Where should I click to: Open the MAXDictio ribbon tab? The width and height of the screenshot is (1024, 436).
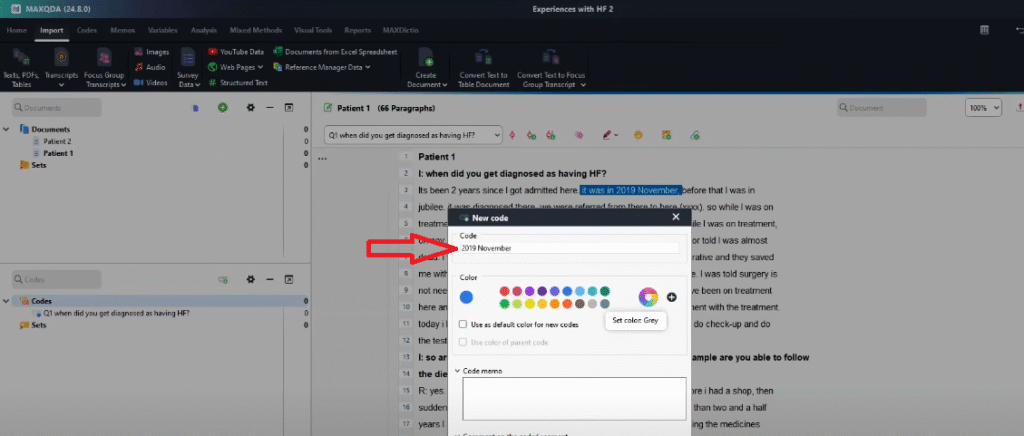[x=401, y=30]
